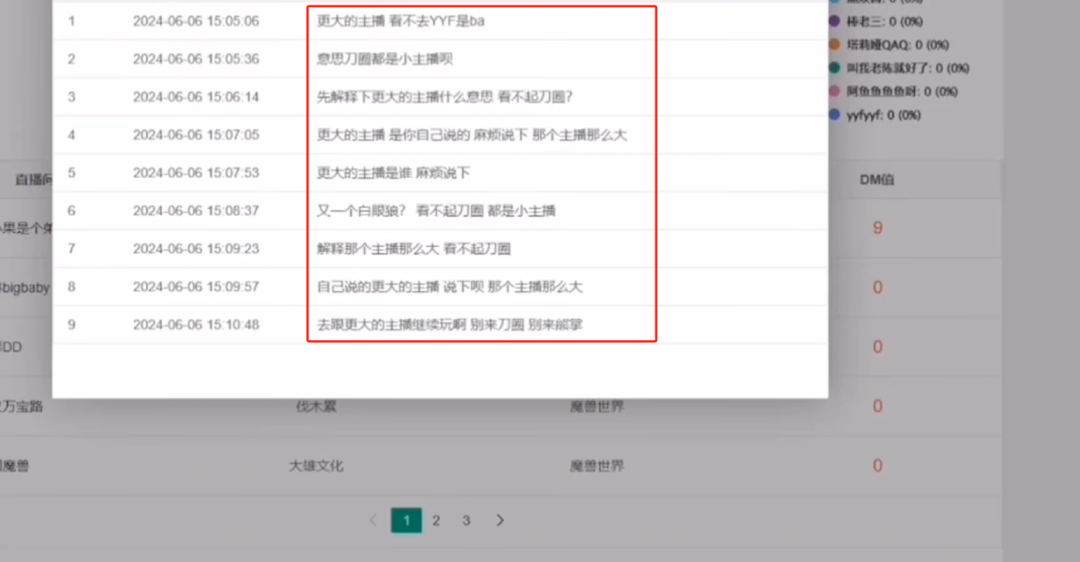This screenshot has width=1080, height=562.
Task: Click row number 9 in popup table
Action: [x=72, y=324]
